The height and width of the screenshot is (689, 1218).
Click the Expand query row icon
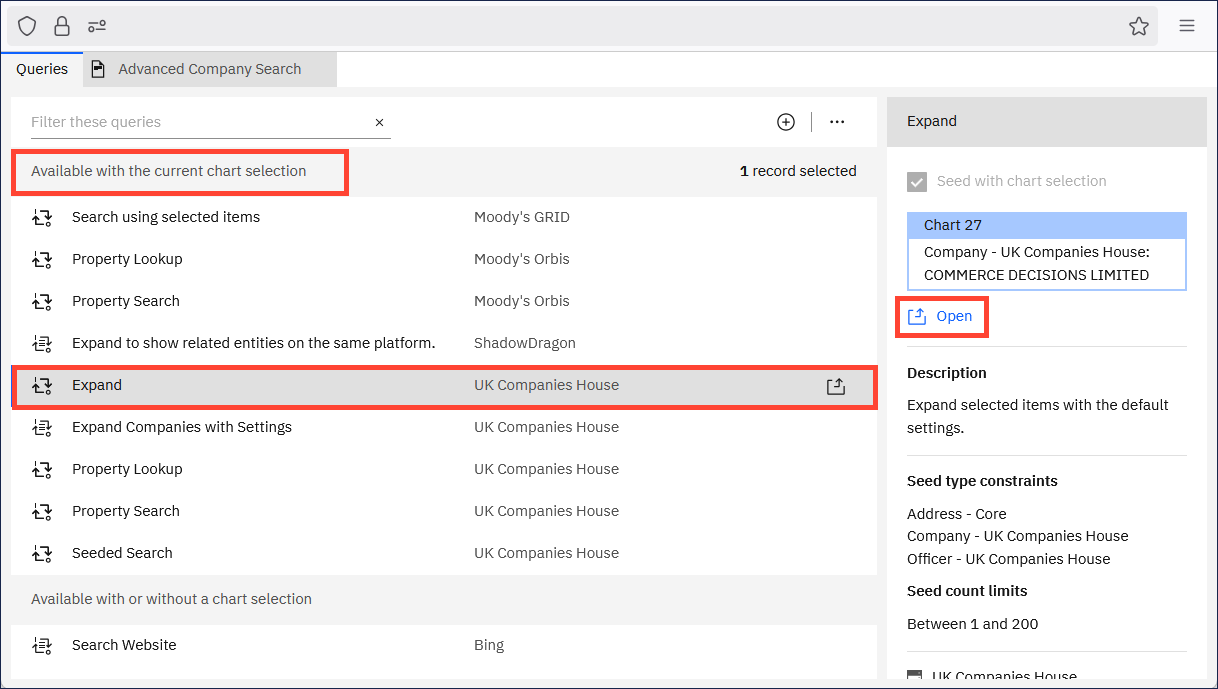[x=42, y=385]
